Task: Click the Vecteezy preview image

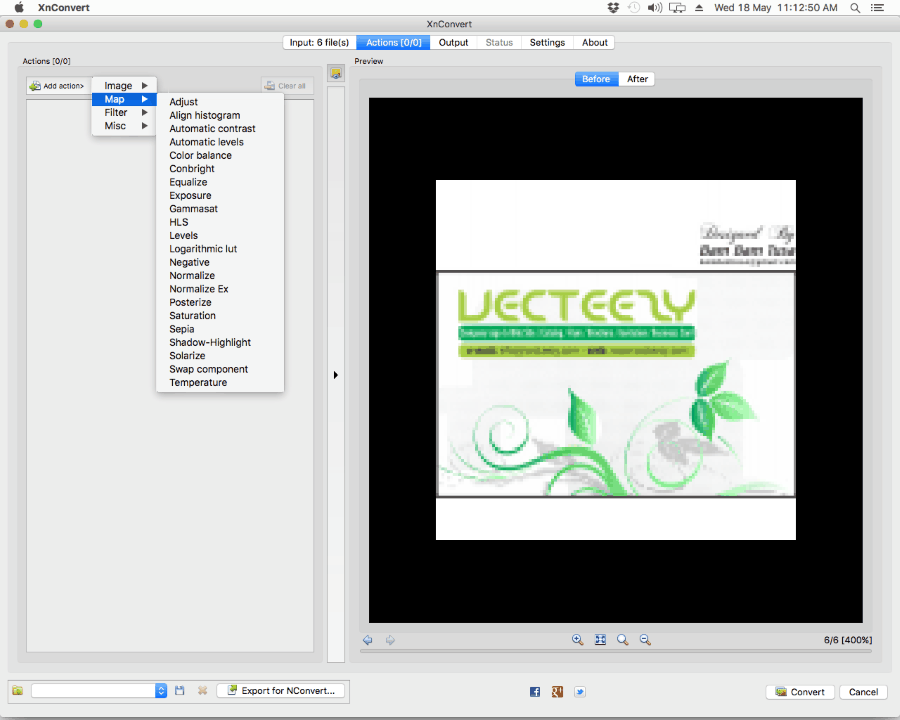Action: 616,360
